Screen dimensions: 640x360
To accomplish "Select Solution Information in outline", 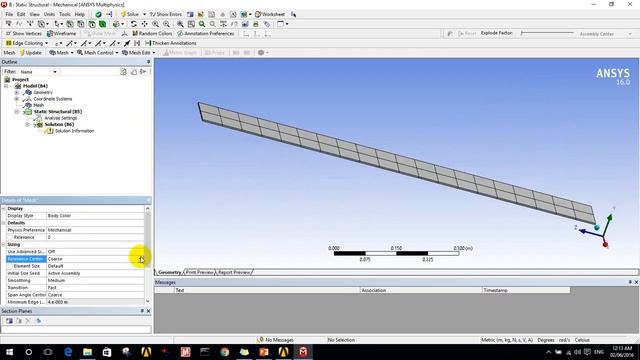I will pyautogui.click(x=74, y=131).
